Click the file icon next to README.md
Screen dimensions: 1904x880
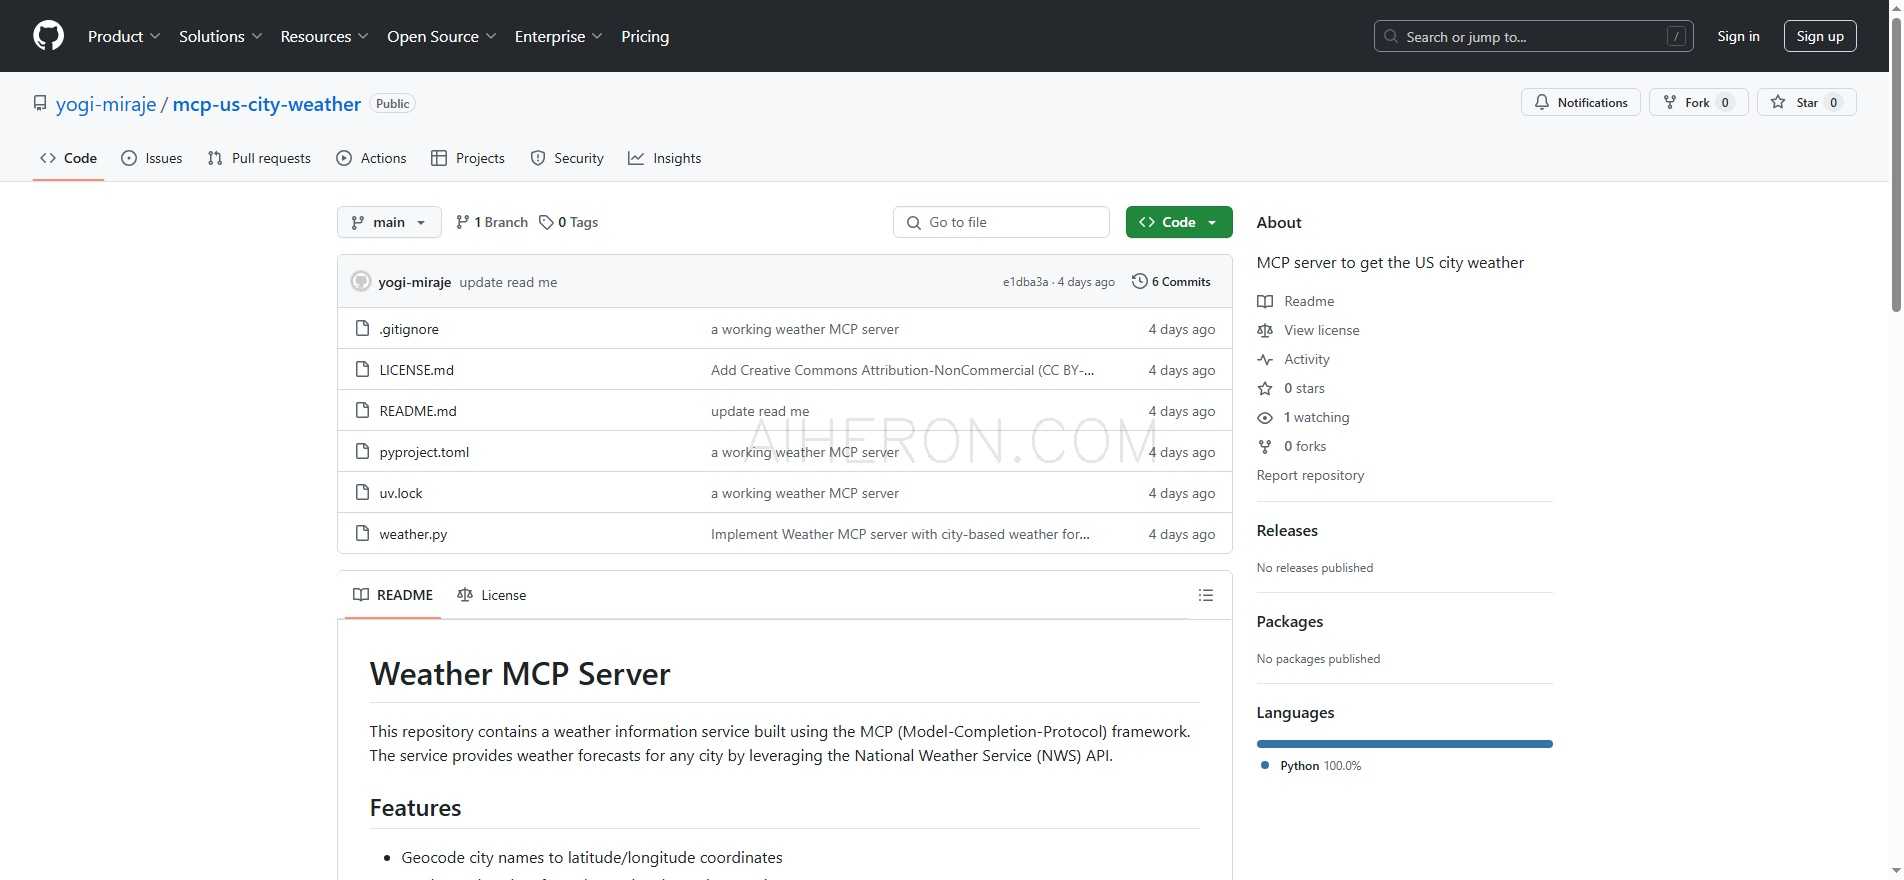(x=362, y=411)
